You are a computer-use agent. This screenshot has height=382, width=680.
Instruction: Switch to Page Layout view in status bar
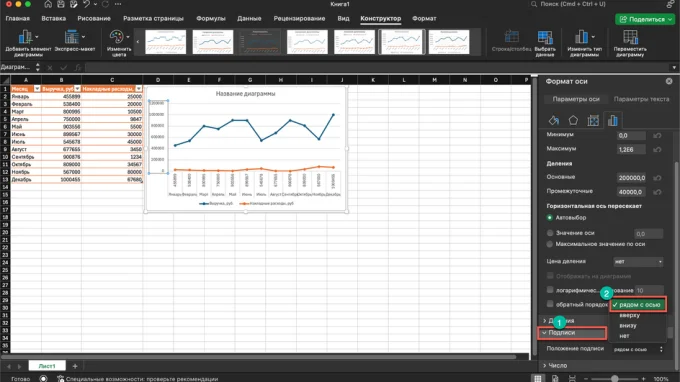click(x=555, y=378)
